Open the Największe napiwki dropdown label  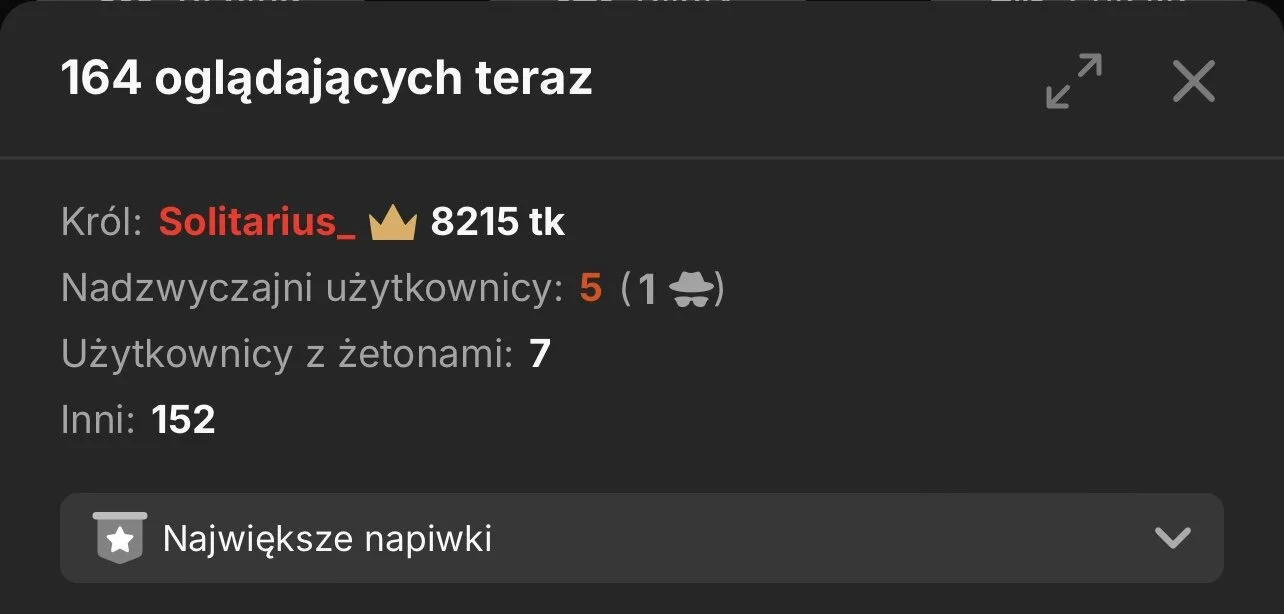pyautogui.click(x=327, y=539)
